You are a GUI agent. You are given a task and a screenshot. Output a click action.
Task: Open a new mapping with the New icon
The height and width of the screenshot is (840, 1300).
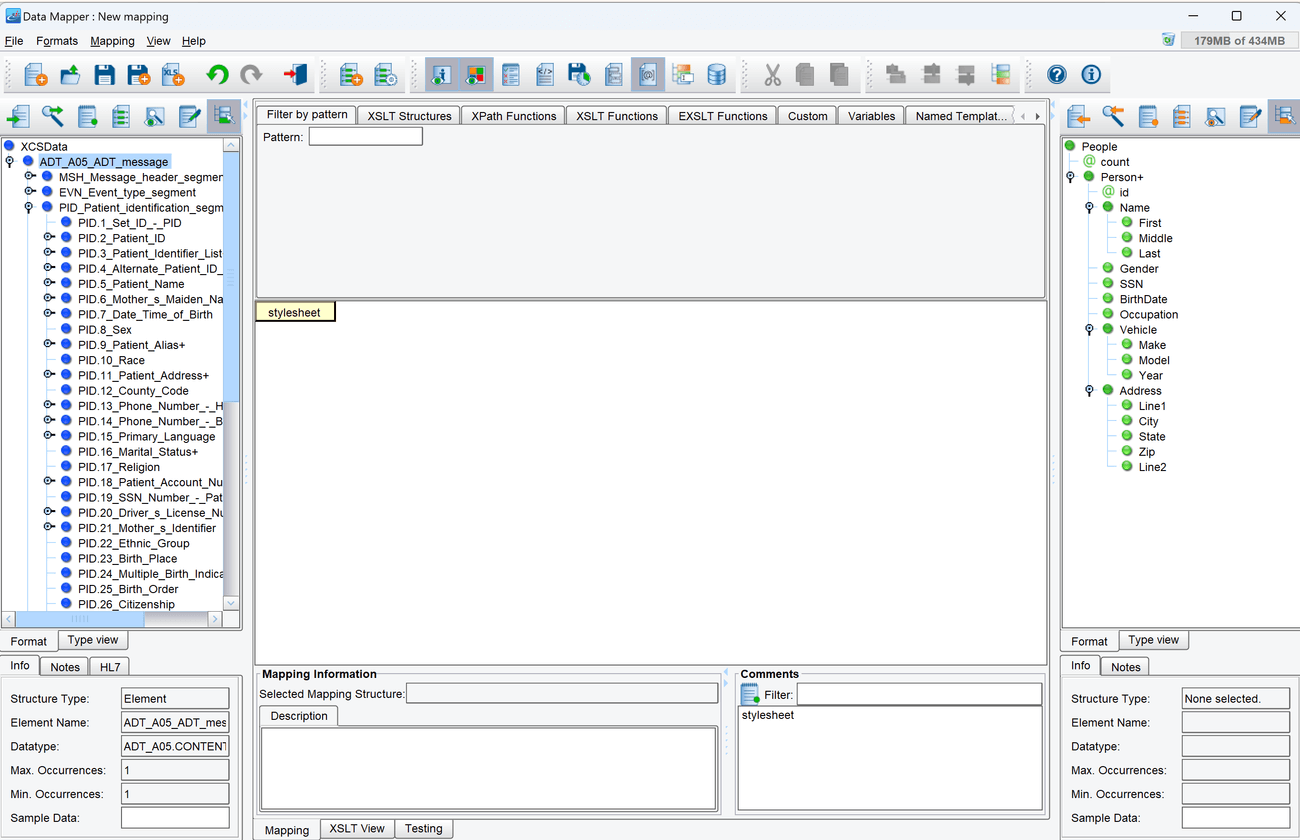35,74
